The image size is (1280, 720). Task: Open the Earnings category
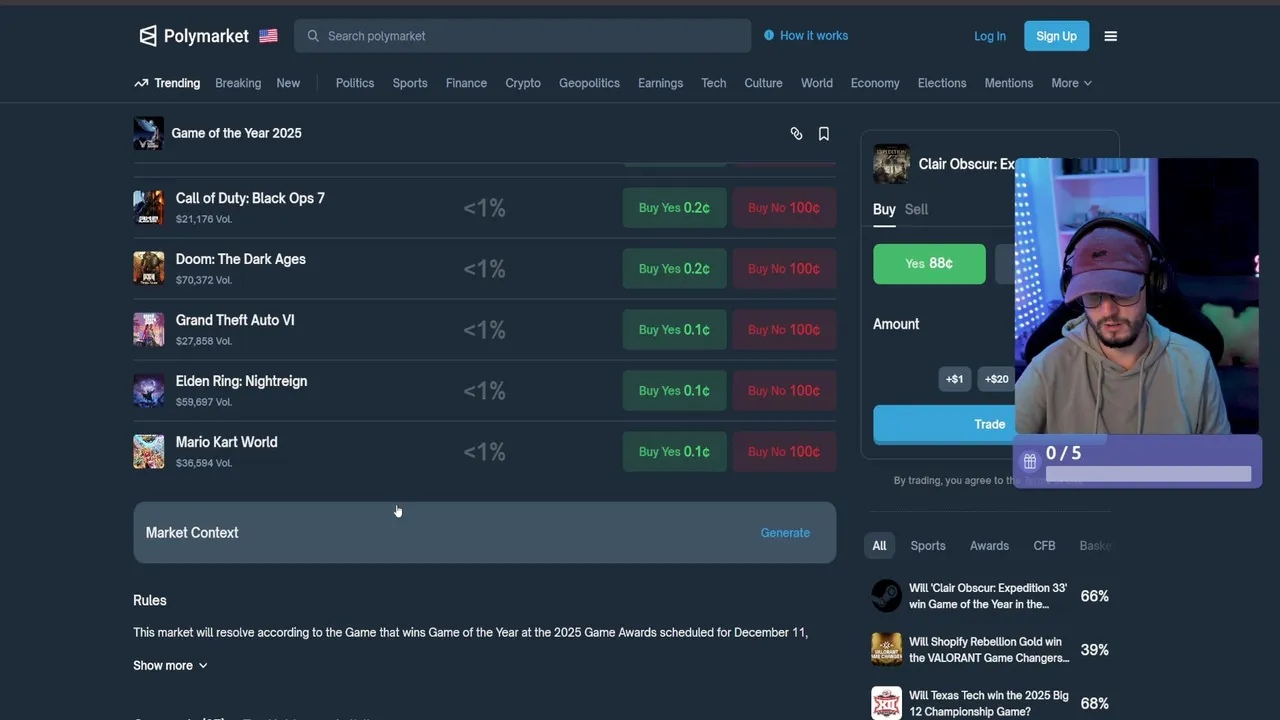coord(661,83)
